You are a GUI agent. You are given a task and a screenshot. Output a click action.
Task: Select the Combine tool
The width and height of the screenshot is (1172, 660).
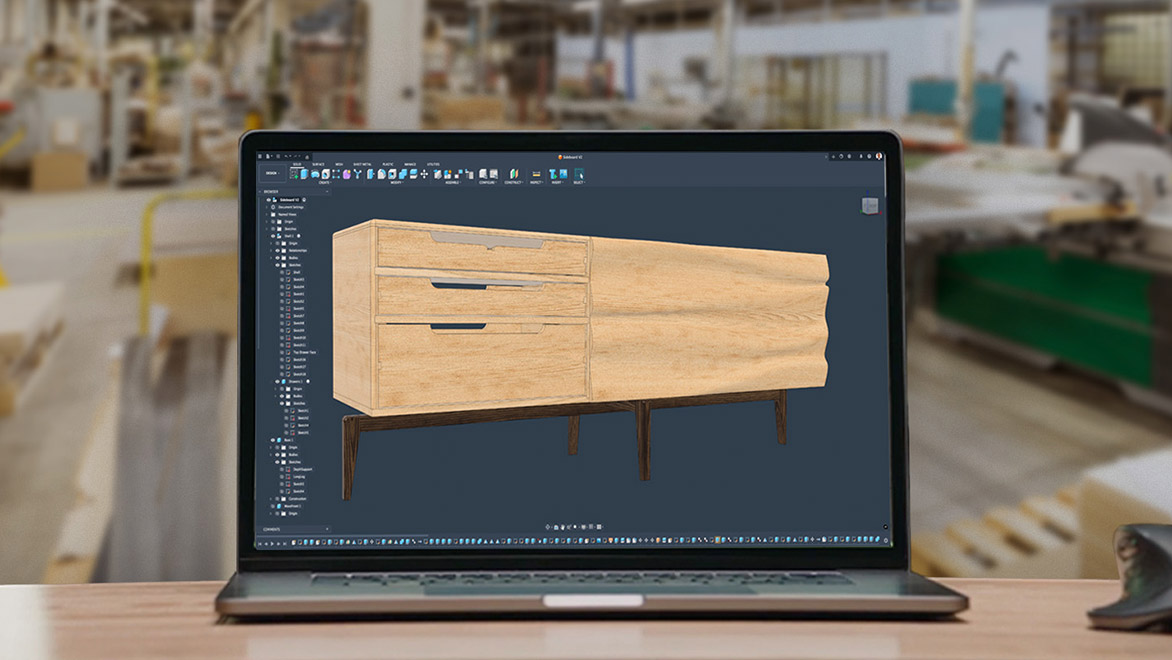tap(403, 174)
